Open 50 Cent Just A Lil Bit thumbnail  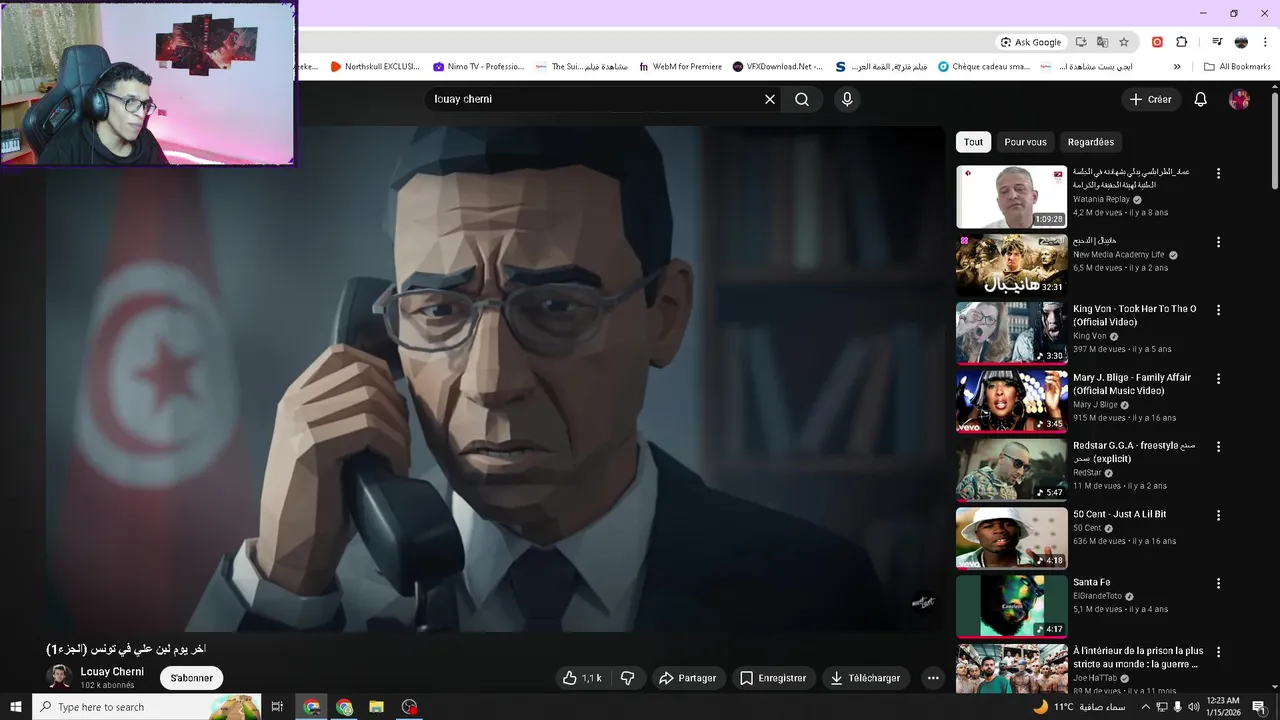pos(1011,538)
